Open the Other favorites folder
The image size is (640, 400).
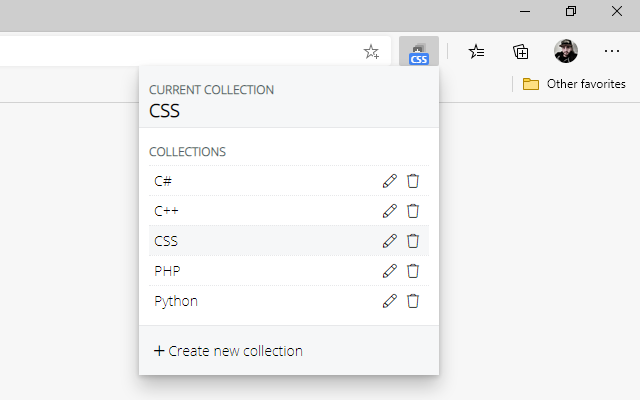(x=574, y=84)
